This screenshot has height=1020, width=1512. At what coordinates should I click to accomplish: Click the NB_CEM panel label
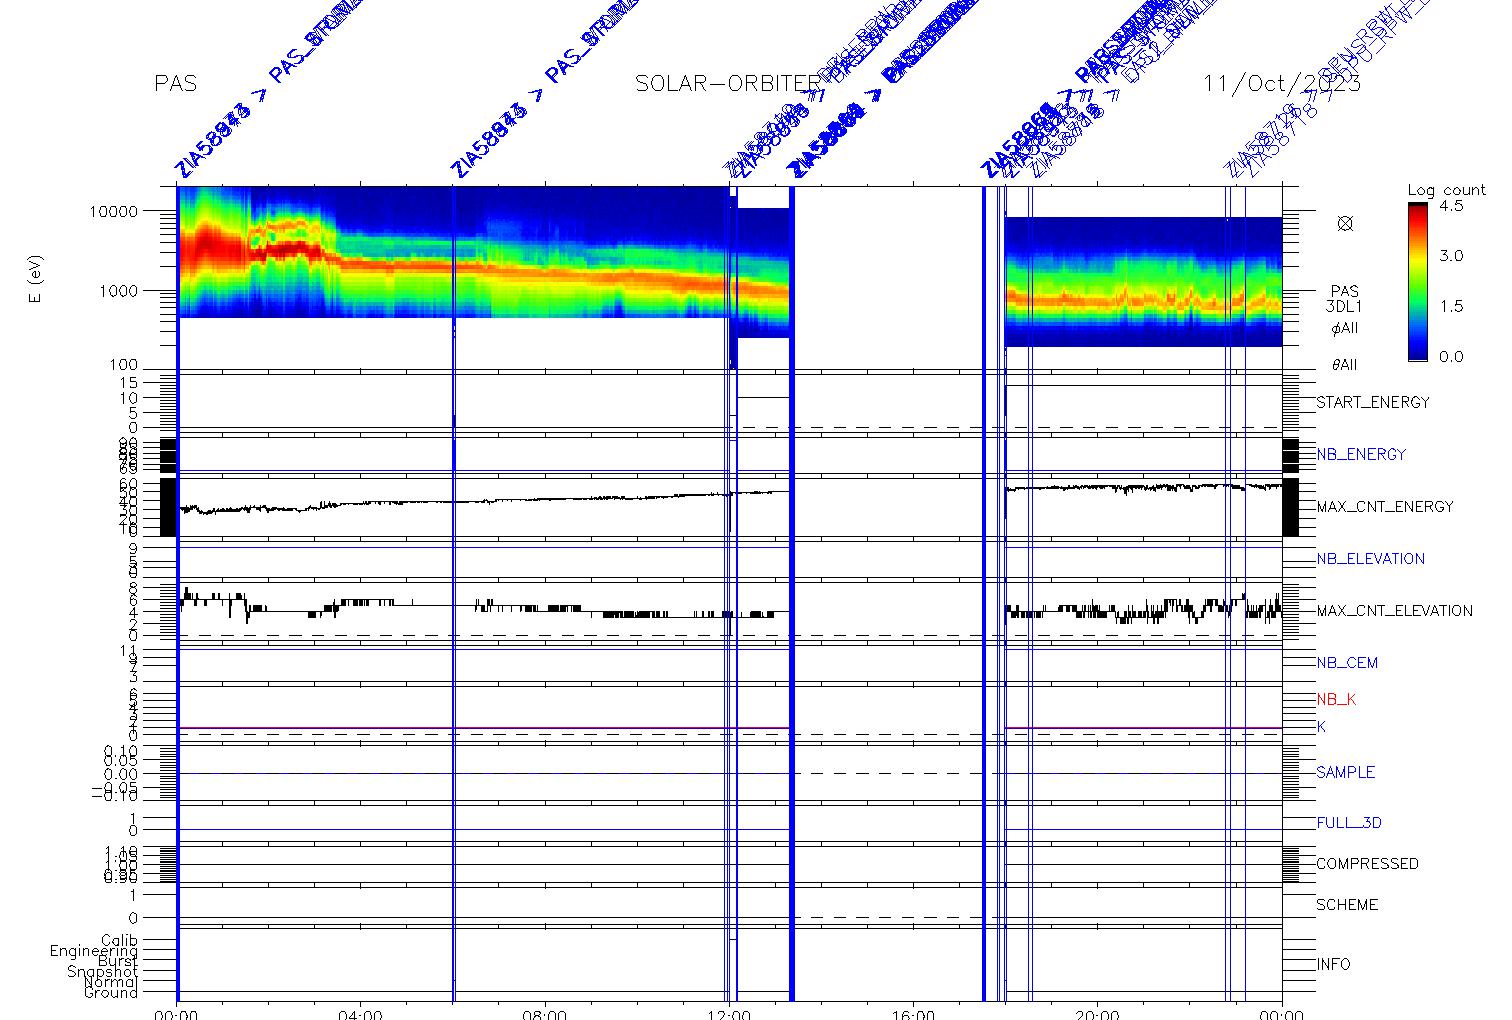tap(1347, 663)
